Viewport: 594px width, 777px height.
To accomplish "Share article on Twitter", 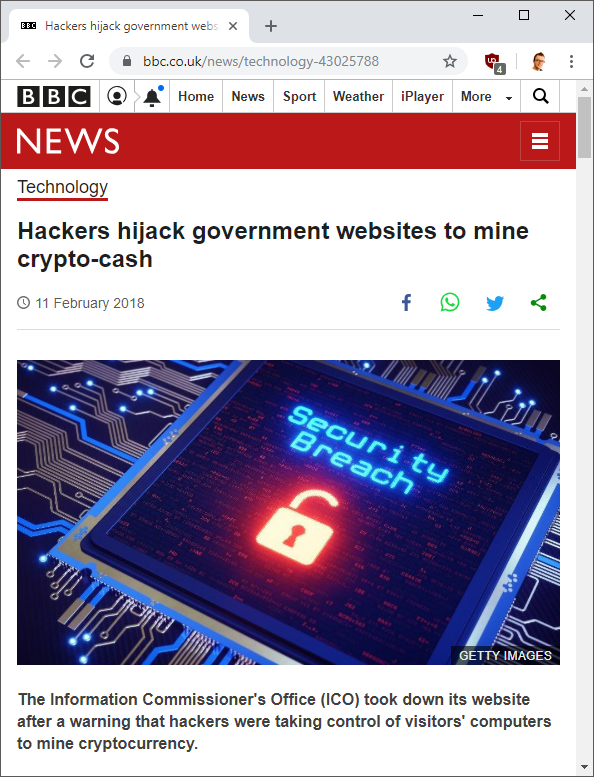I will pos(495,303).
